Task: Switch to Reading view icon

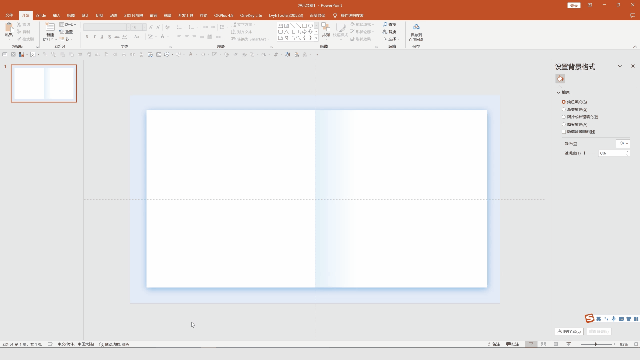Action: (x=556, y=344)
